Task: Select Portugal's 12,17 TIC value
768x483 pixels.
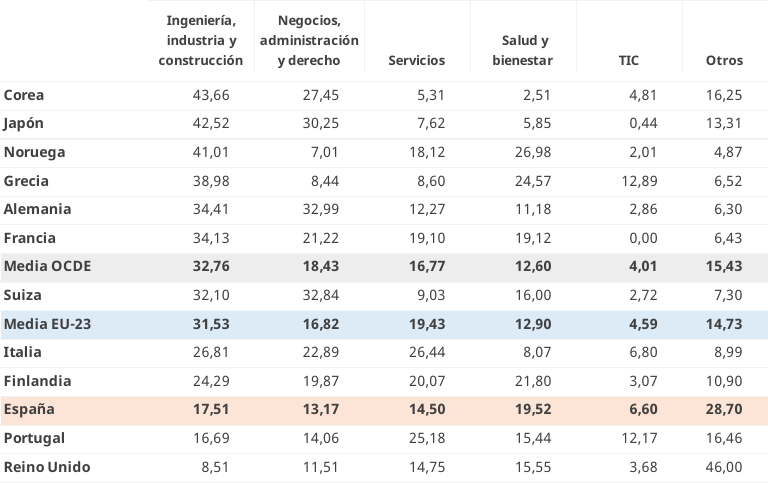Action: pyautogui.click(x=638, y=438)
